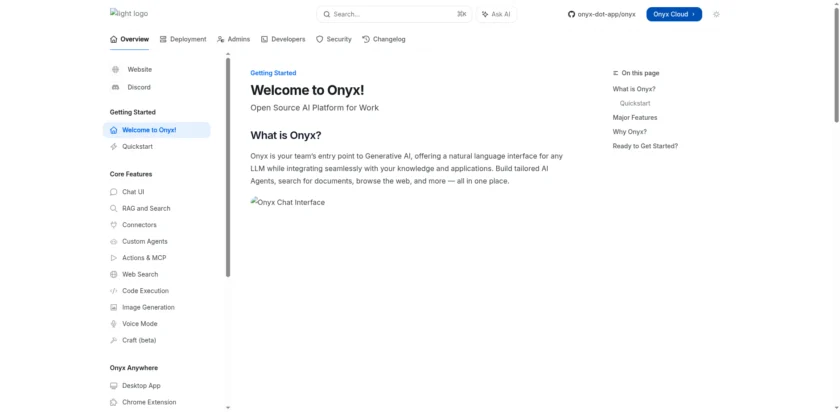
Task: Open the Actions & MCP page
Action: tap(156, 258)
